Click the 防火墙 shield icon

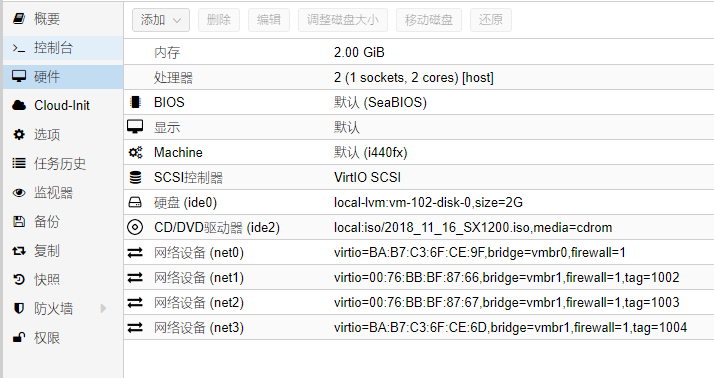pos(19,309)
